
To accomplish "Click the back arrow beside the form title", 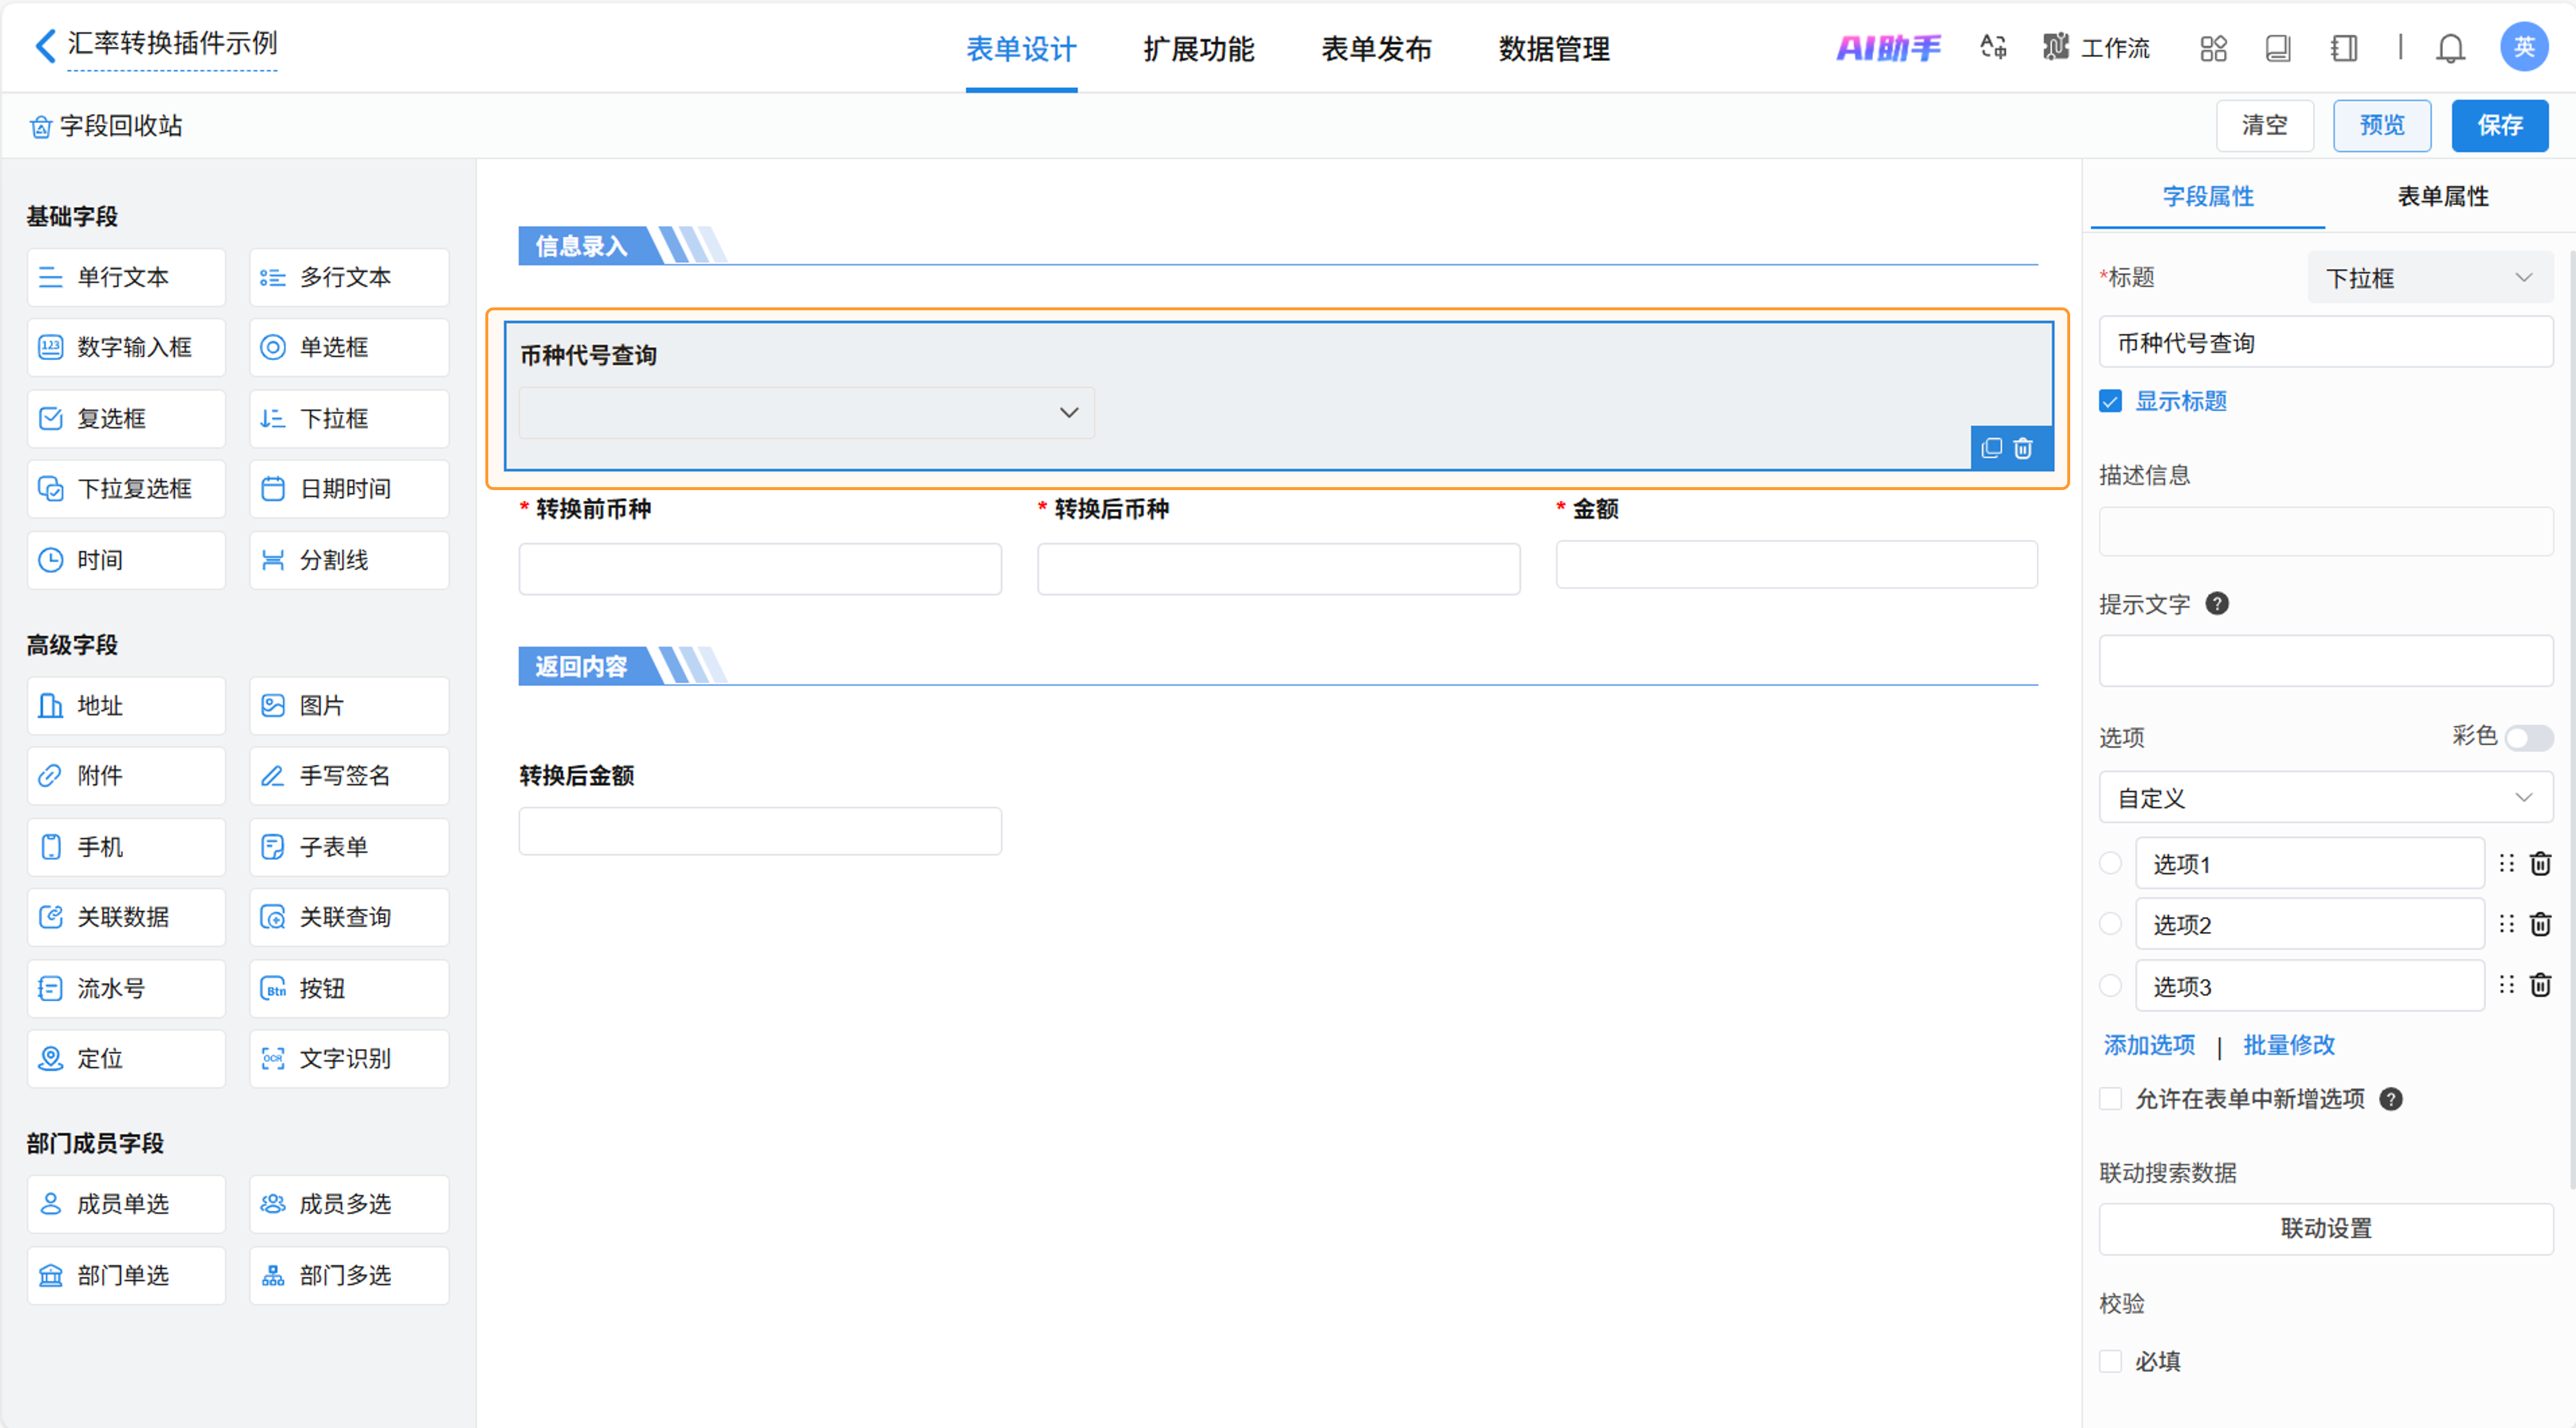I will coord(44,45).
